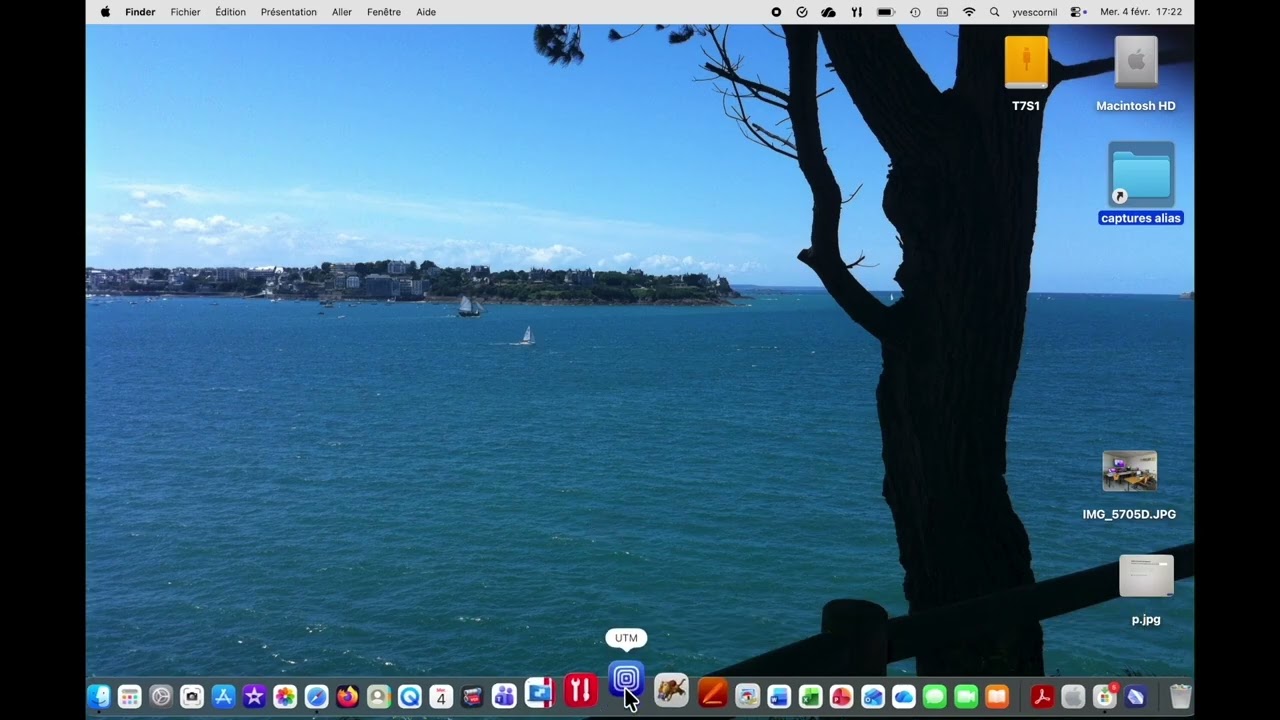Launch FaceTime from the Dock
Screen dimensions: 1280x720
(966, 697)
